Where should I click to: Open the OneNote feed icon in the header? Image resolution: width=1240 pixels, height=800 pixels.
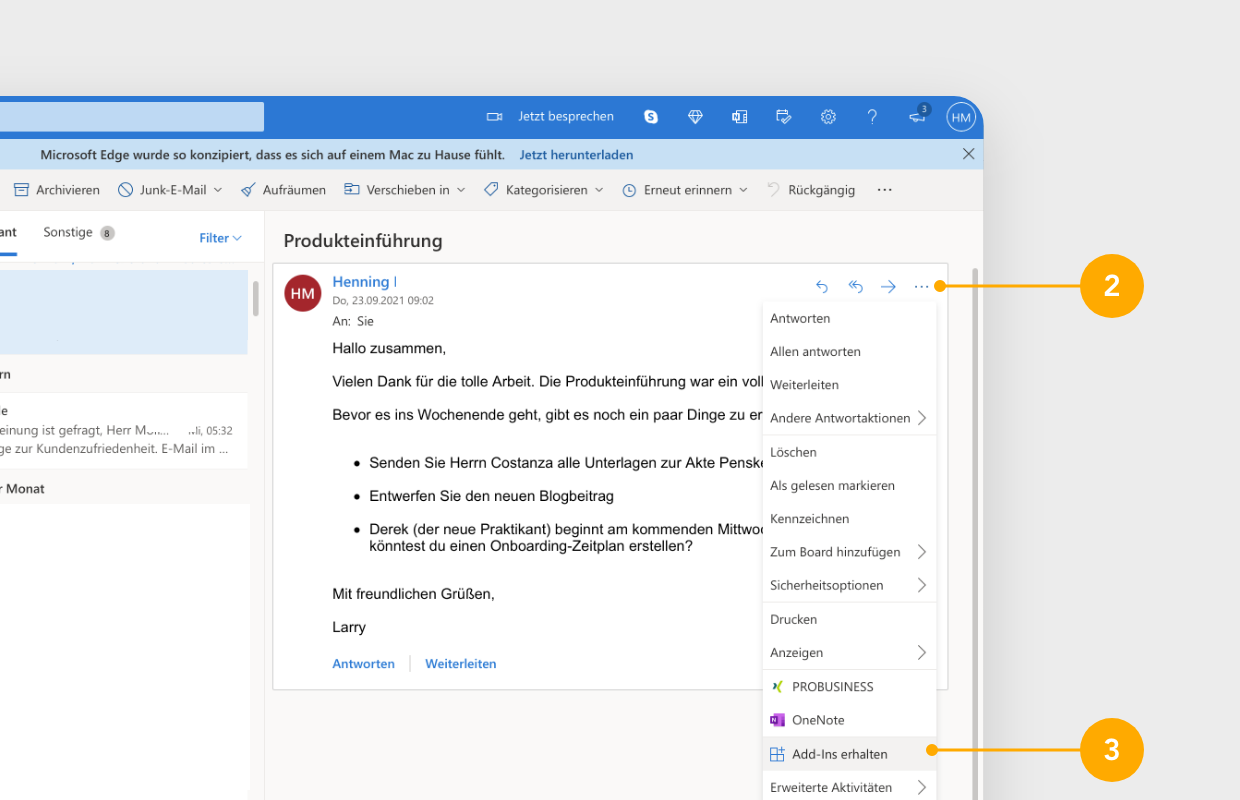tap(740, 117)
